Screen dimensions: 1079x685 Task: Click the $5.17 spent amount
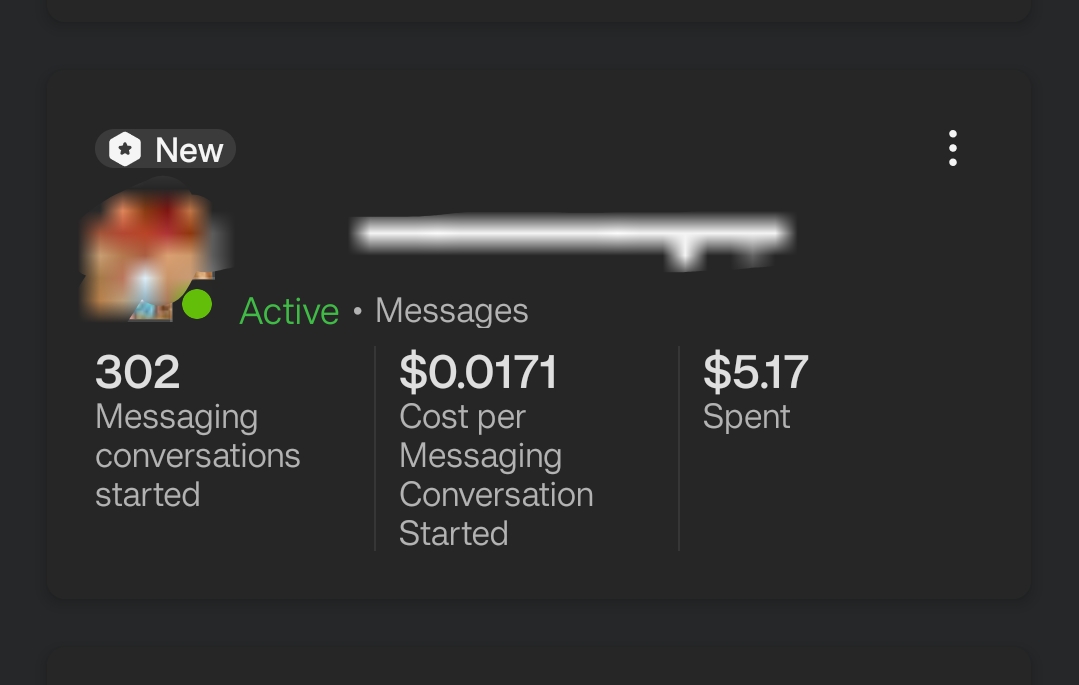(x=755, y=372)
